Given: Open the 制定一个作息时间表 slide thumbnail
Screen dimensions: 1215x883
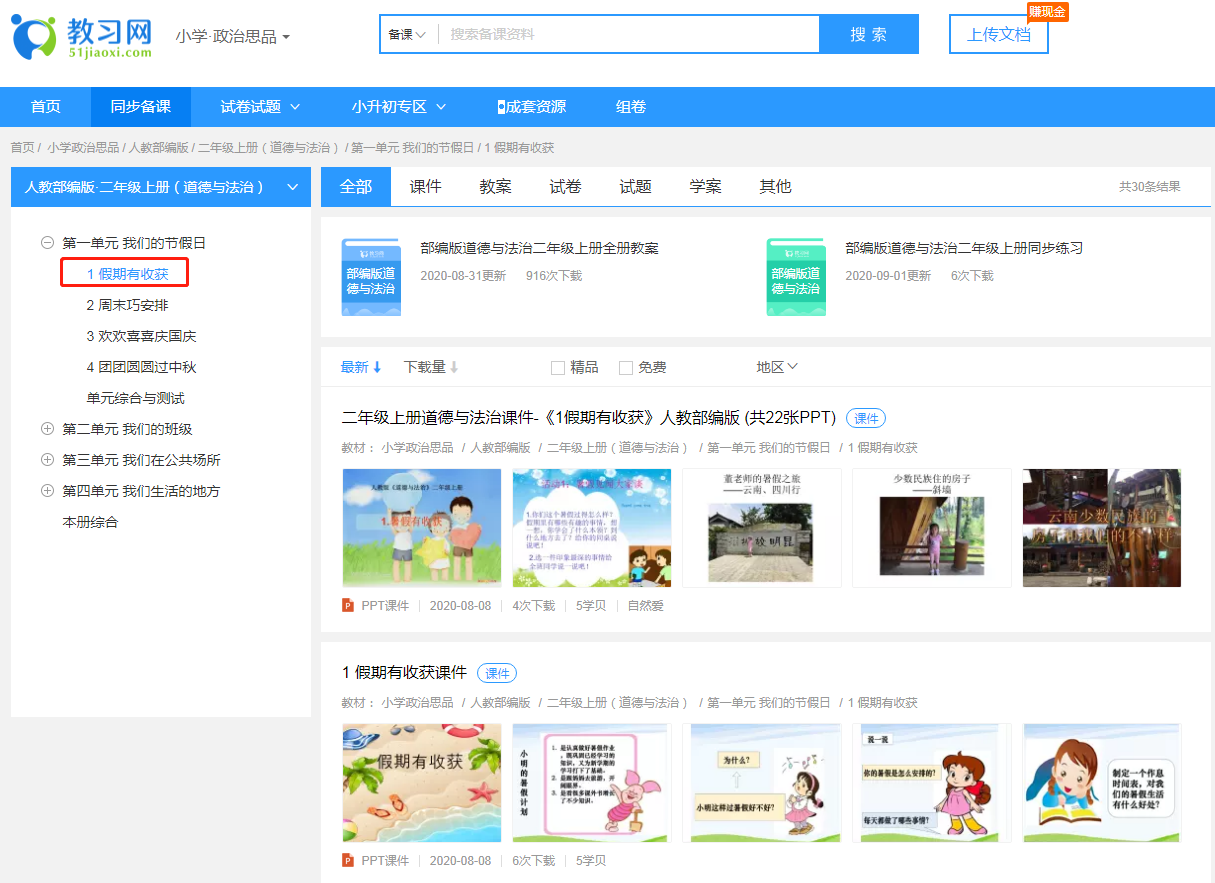Looking at the screenshot, I should click(1102, 782).
